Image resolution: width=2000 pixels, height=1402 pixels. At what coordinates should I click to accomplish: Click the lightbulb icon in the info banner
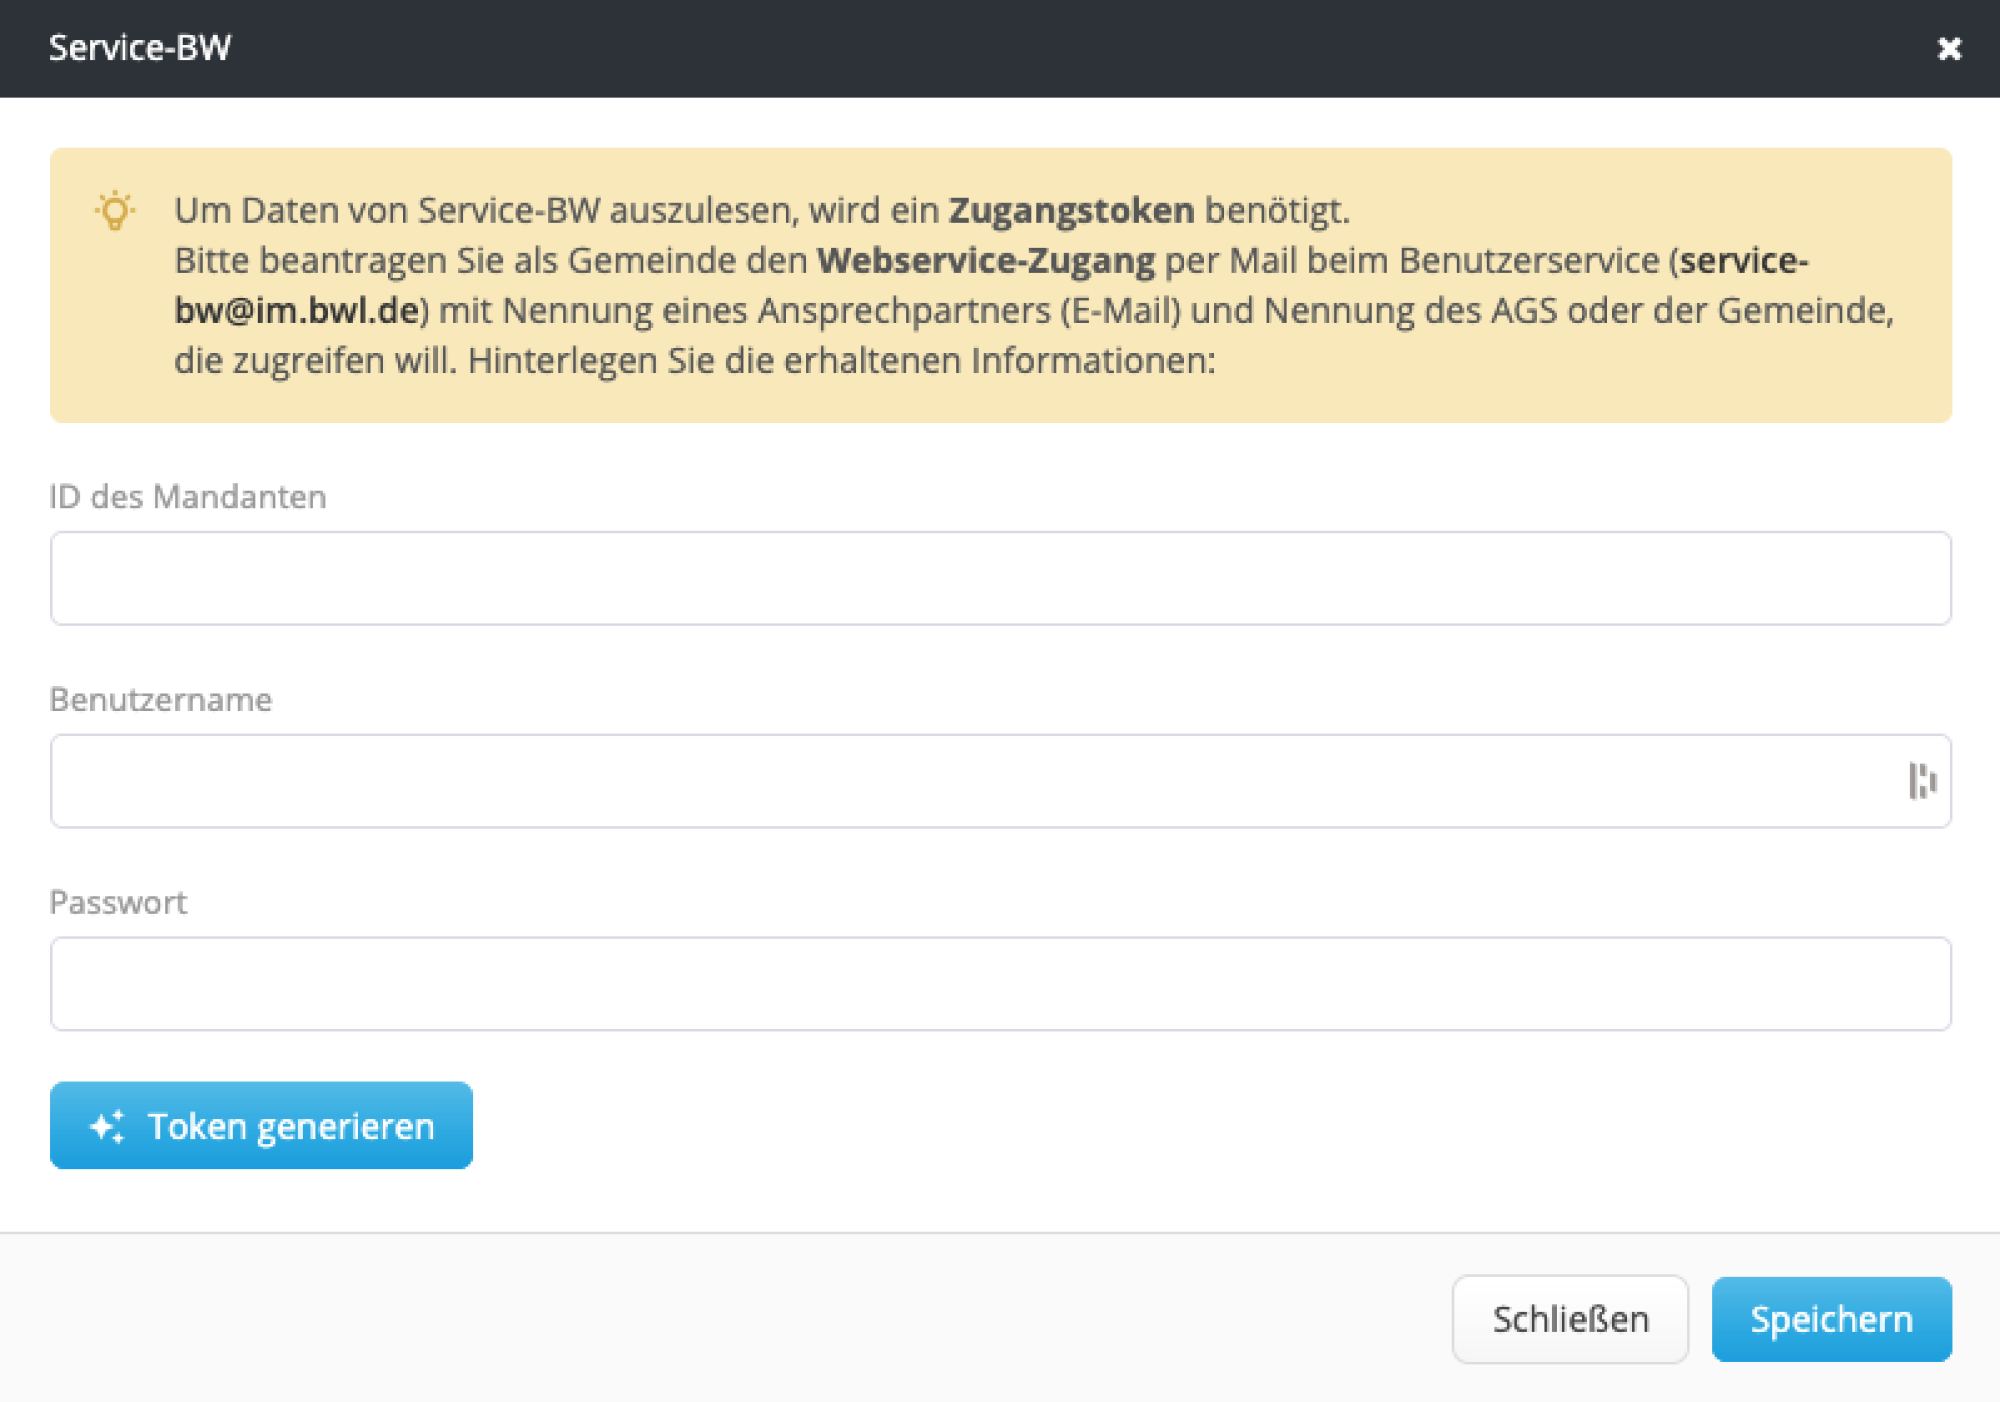113,211
